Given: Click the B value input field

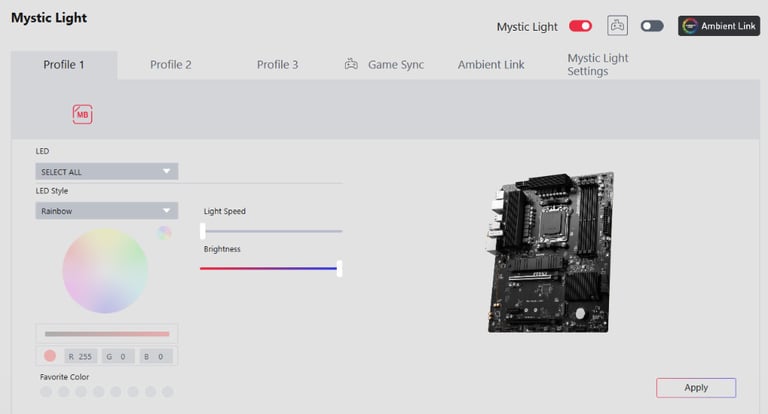Looking at the screenshot, I should coord(156,356).
